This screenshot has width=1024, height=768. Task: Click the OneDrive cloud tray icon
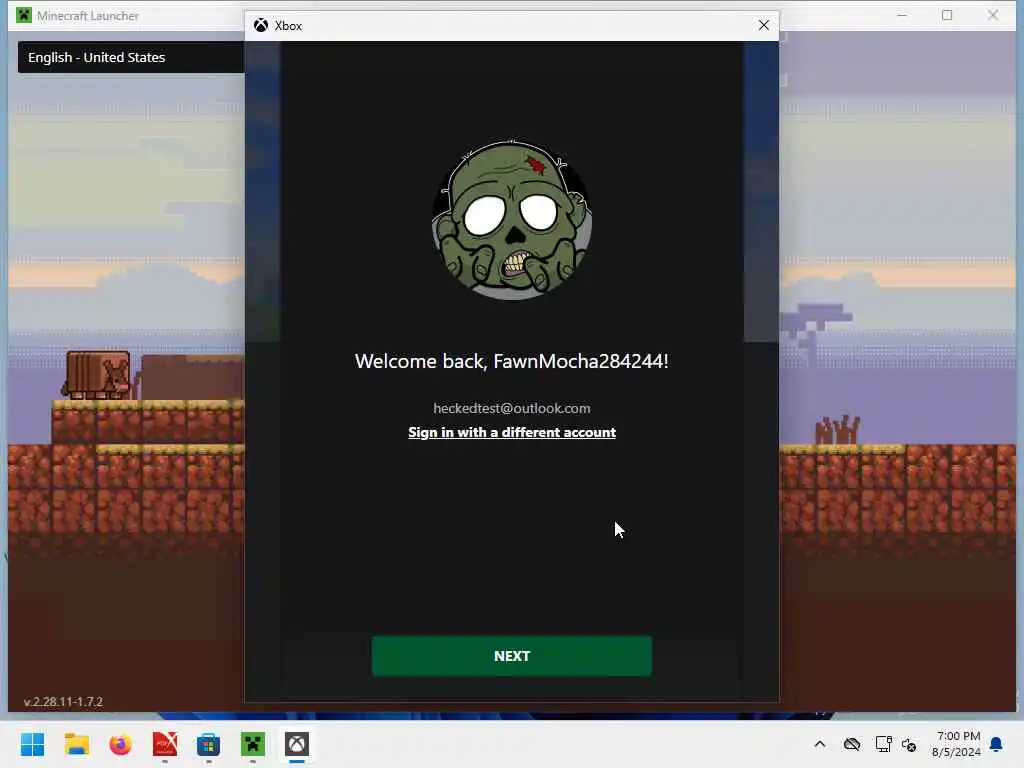(852, 744)
